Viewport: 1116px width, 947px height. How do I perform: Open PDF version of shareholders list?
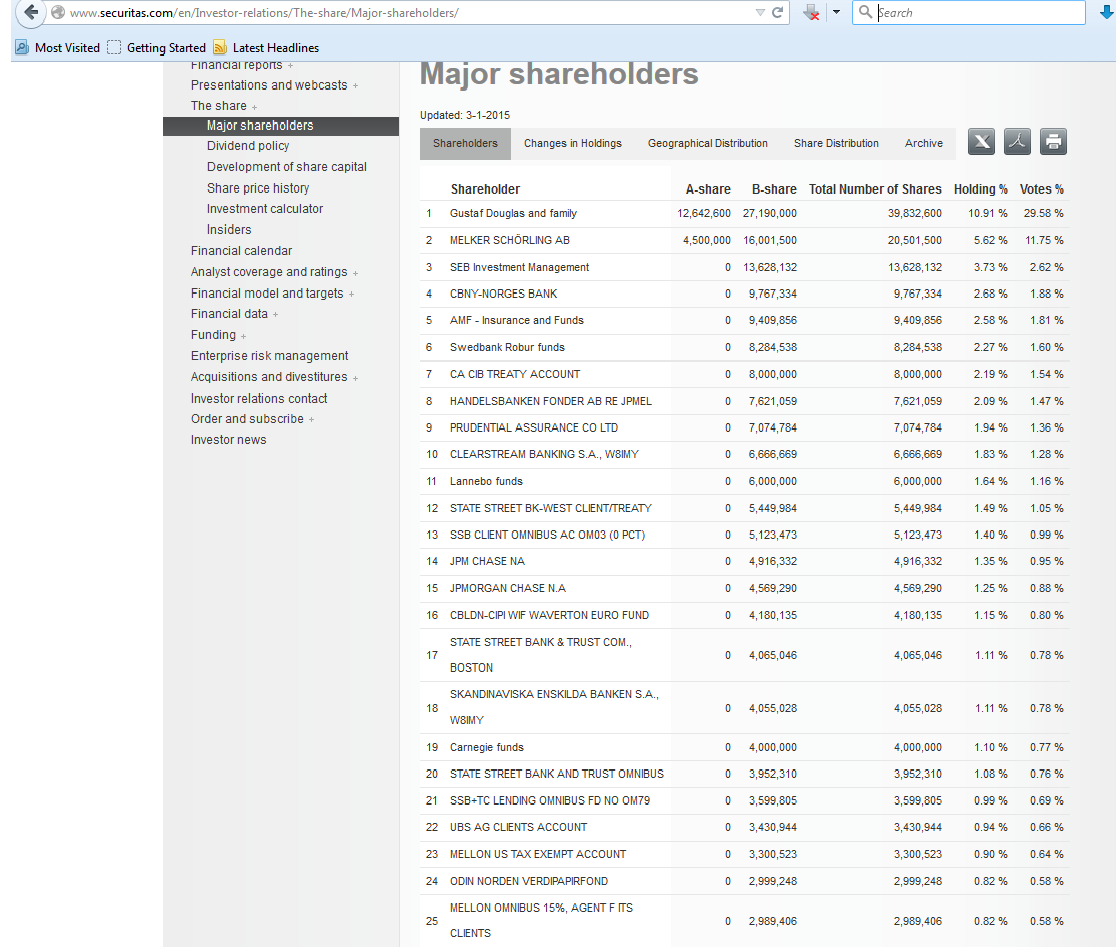coord(1017,142)
